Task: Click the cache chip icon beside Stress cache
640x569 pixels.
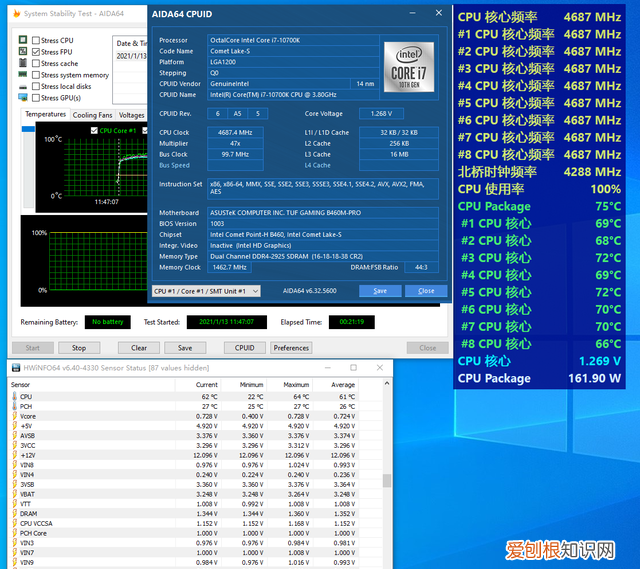Action: pyautogui.click(x=23, y=63)
